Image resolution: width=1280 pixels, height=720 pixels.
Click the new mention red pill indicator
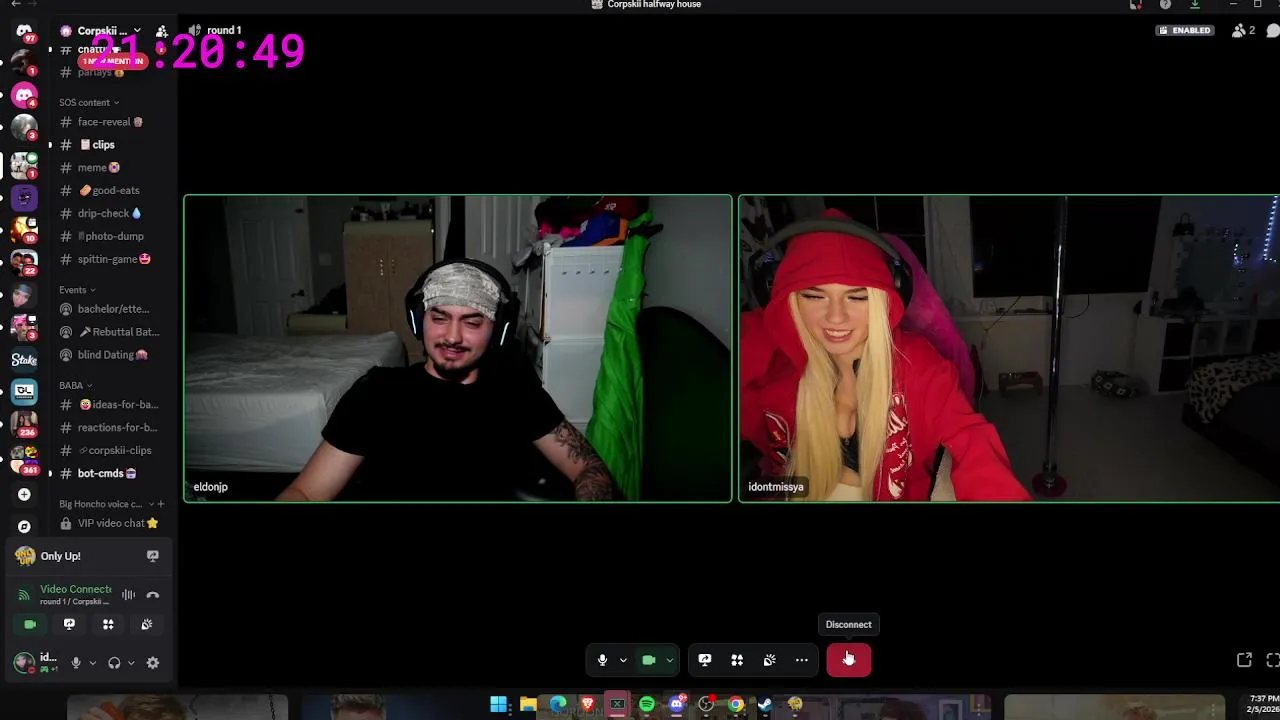(113, 61)
